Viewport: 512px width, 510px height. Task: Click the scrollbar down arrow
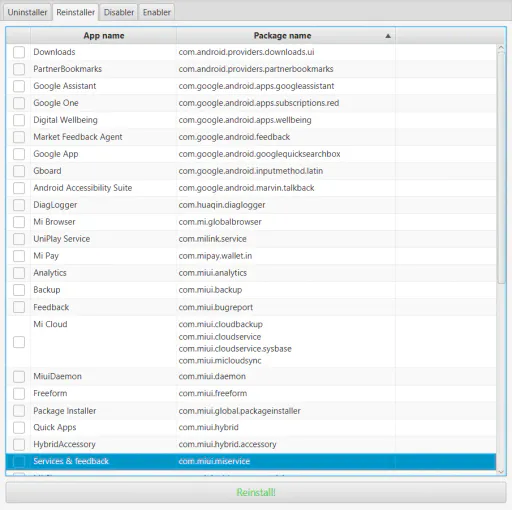(x=501, y=472)
